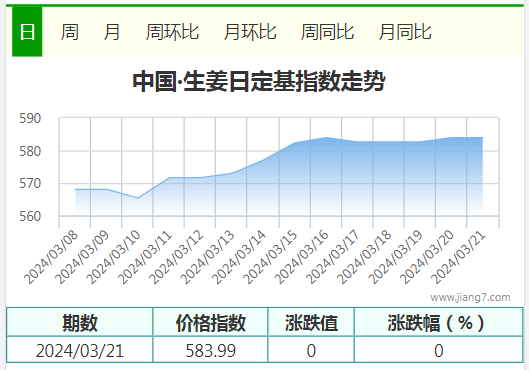The image size is (529, 370).
Task: Click the www.jiang7.com watermark link
Action: (x=470, y=297)
